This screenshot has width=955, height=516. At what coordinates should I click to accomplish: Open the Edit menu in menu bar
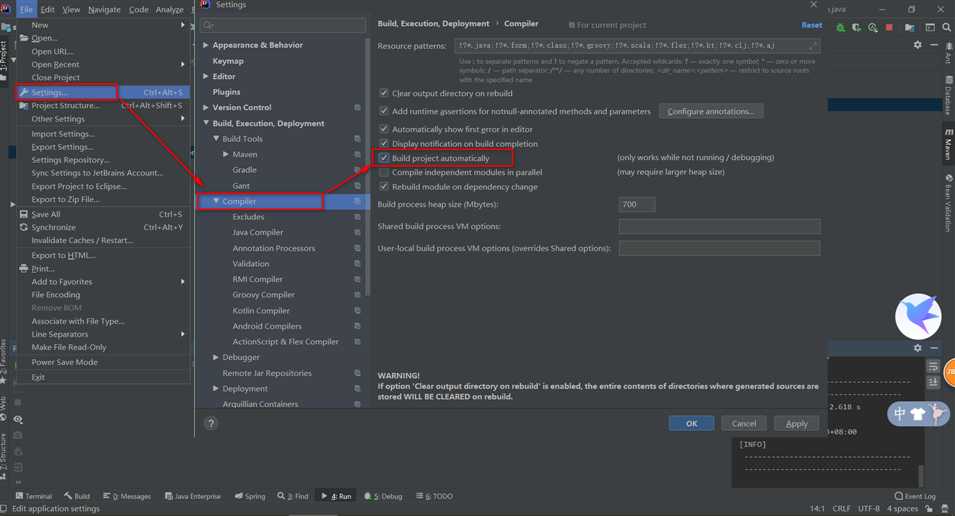(x=48, y=9)
